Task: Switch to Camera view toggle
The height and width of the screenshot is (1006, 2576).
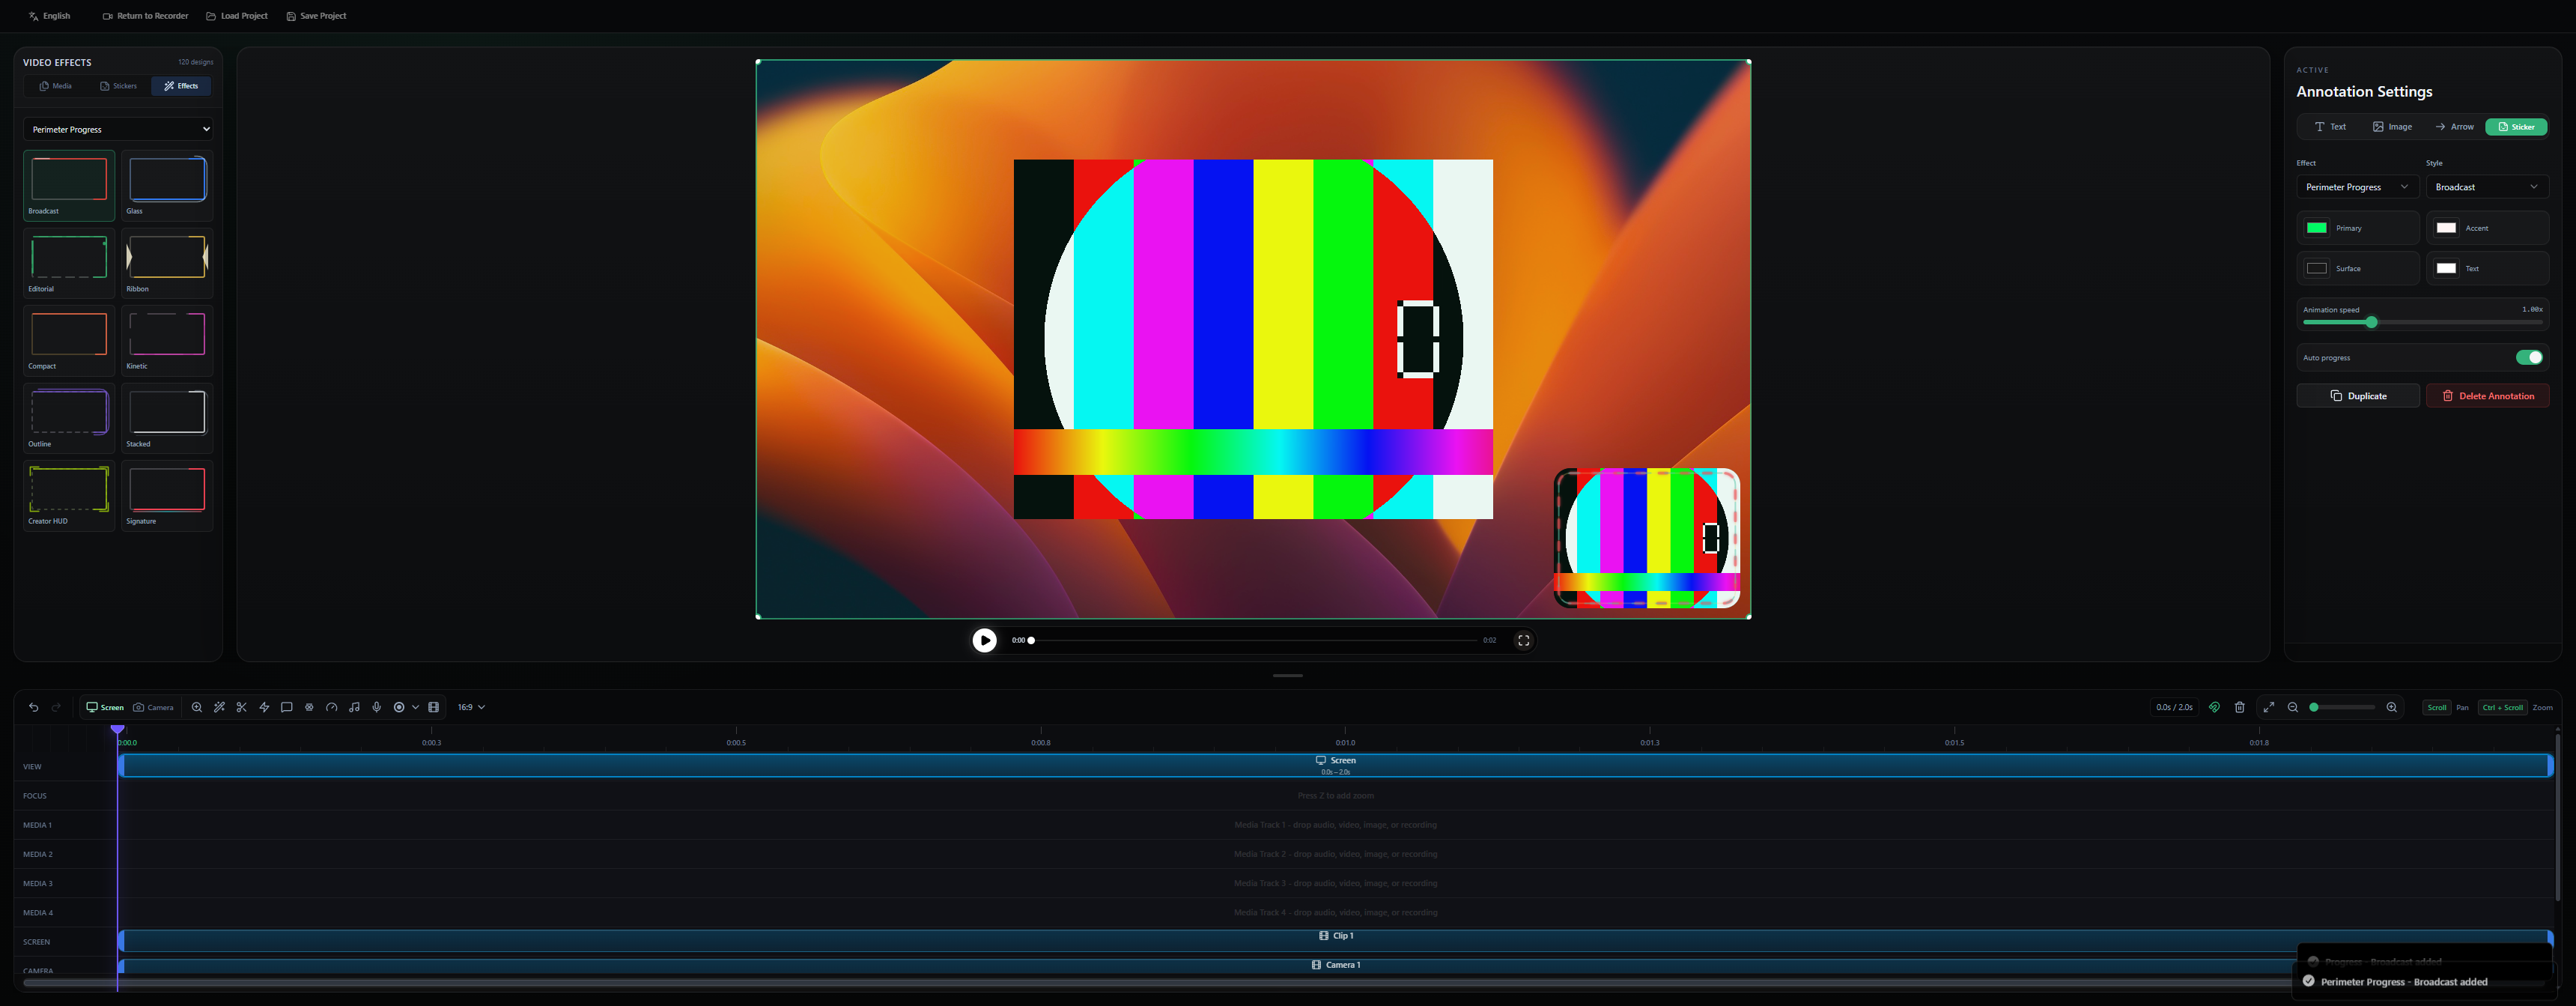Action: [153, 707]
